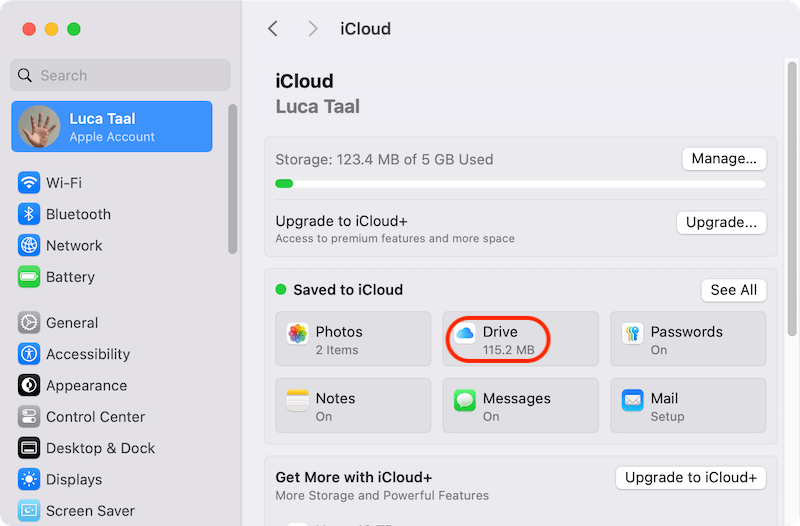Viewport: 800px width, 526px height.
Task: Click the main pane scrollbar
Action: tap(792, 198)
